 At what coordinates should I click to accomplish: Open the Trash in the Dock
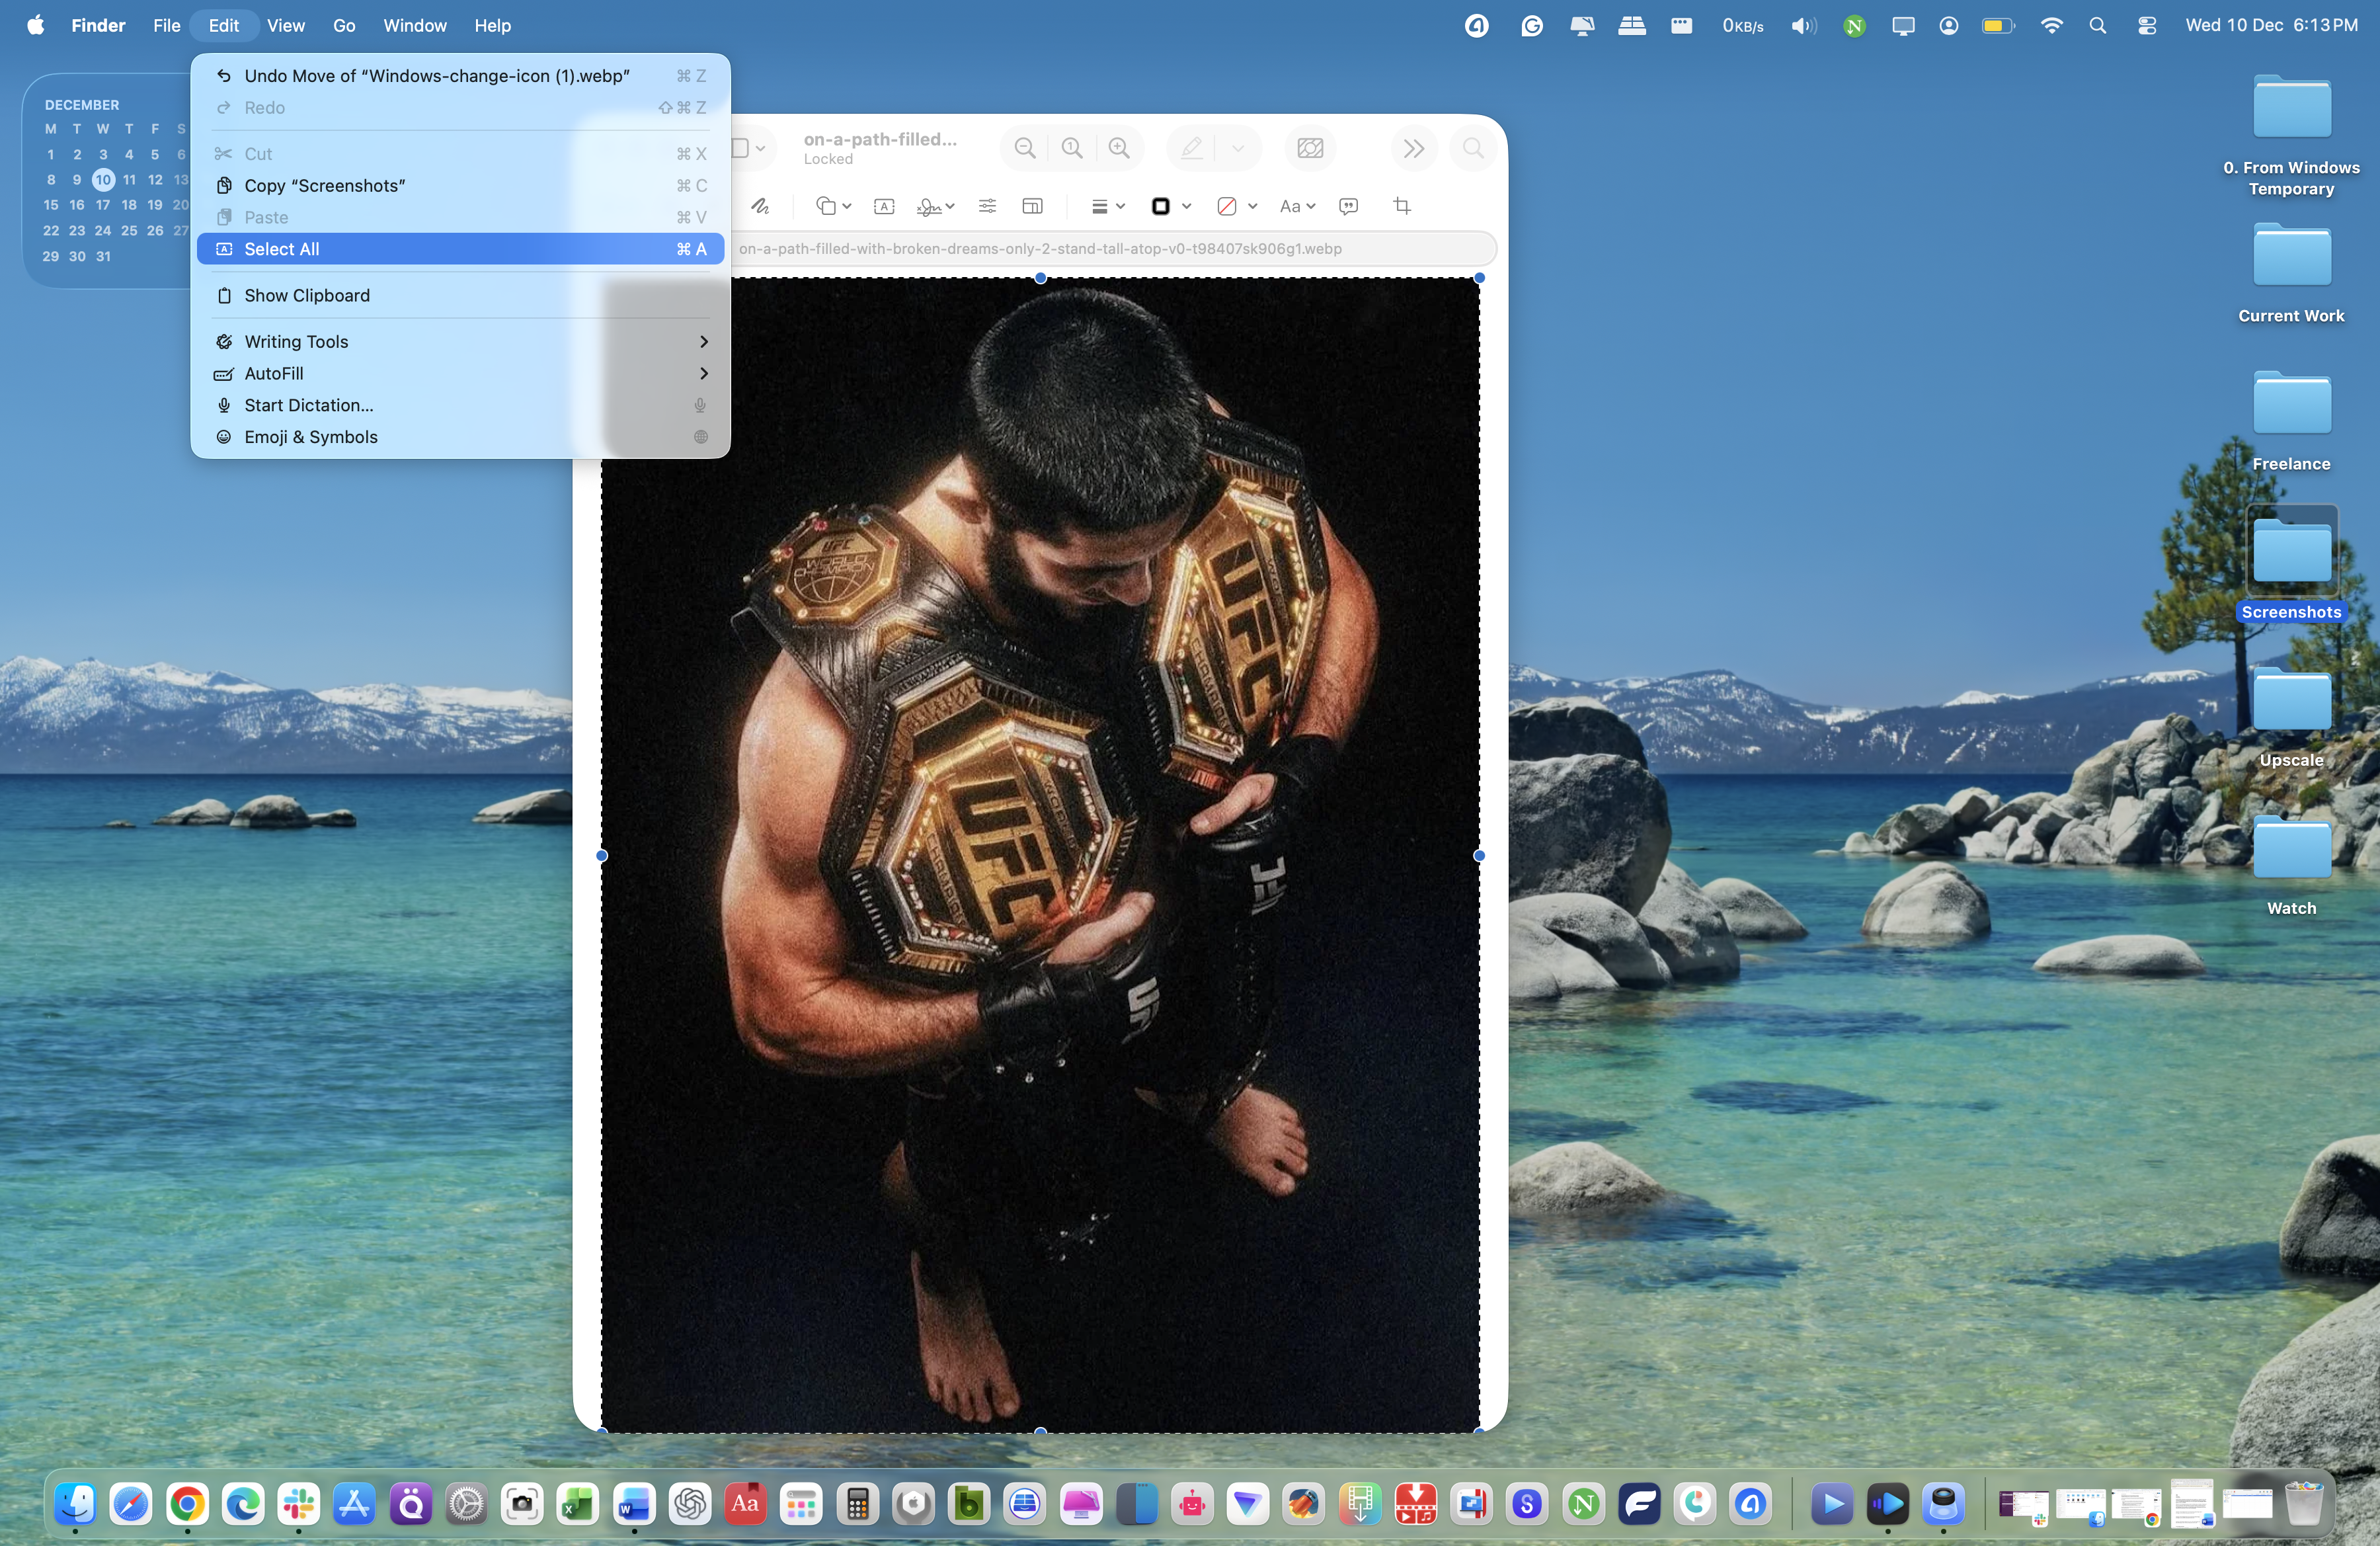pos(2304,1504)
